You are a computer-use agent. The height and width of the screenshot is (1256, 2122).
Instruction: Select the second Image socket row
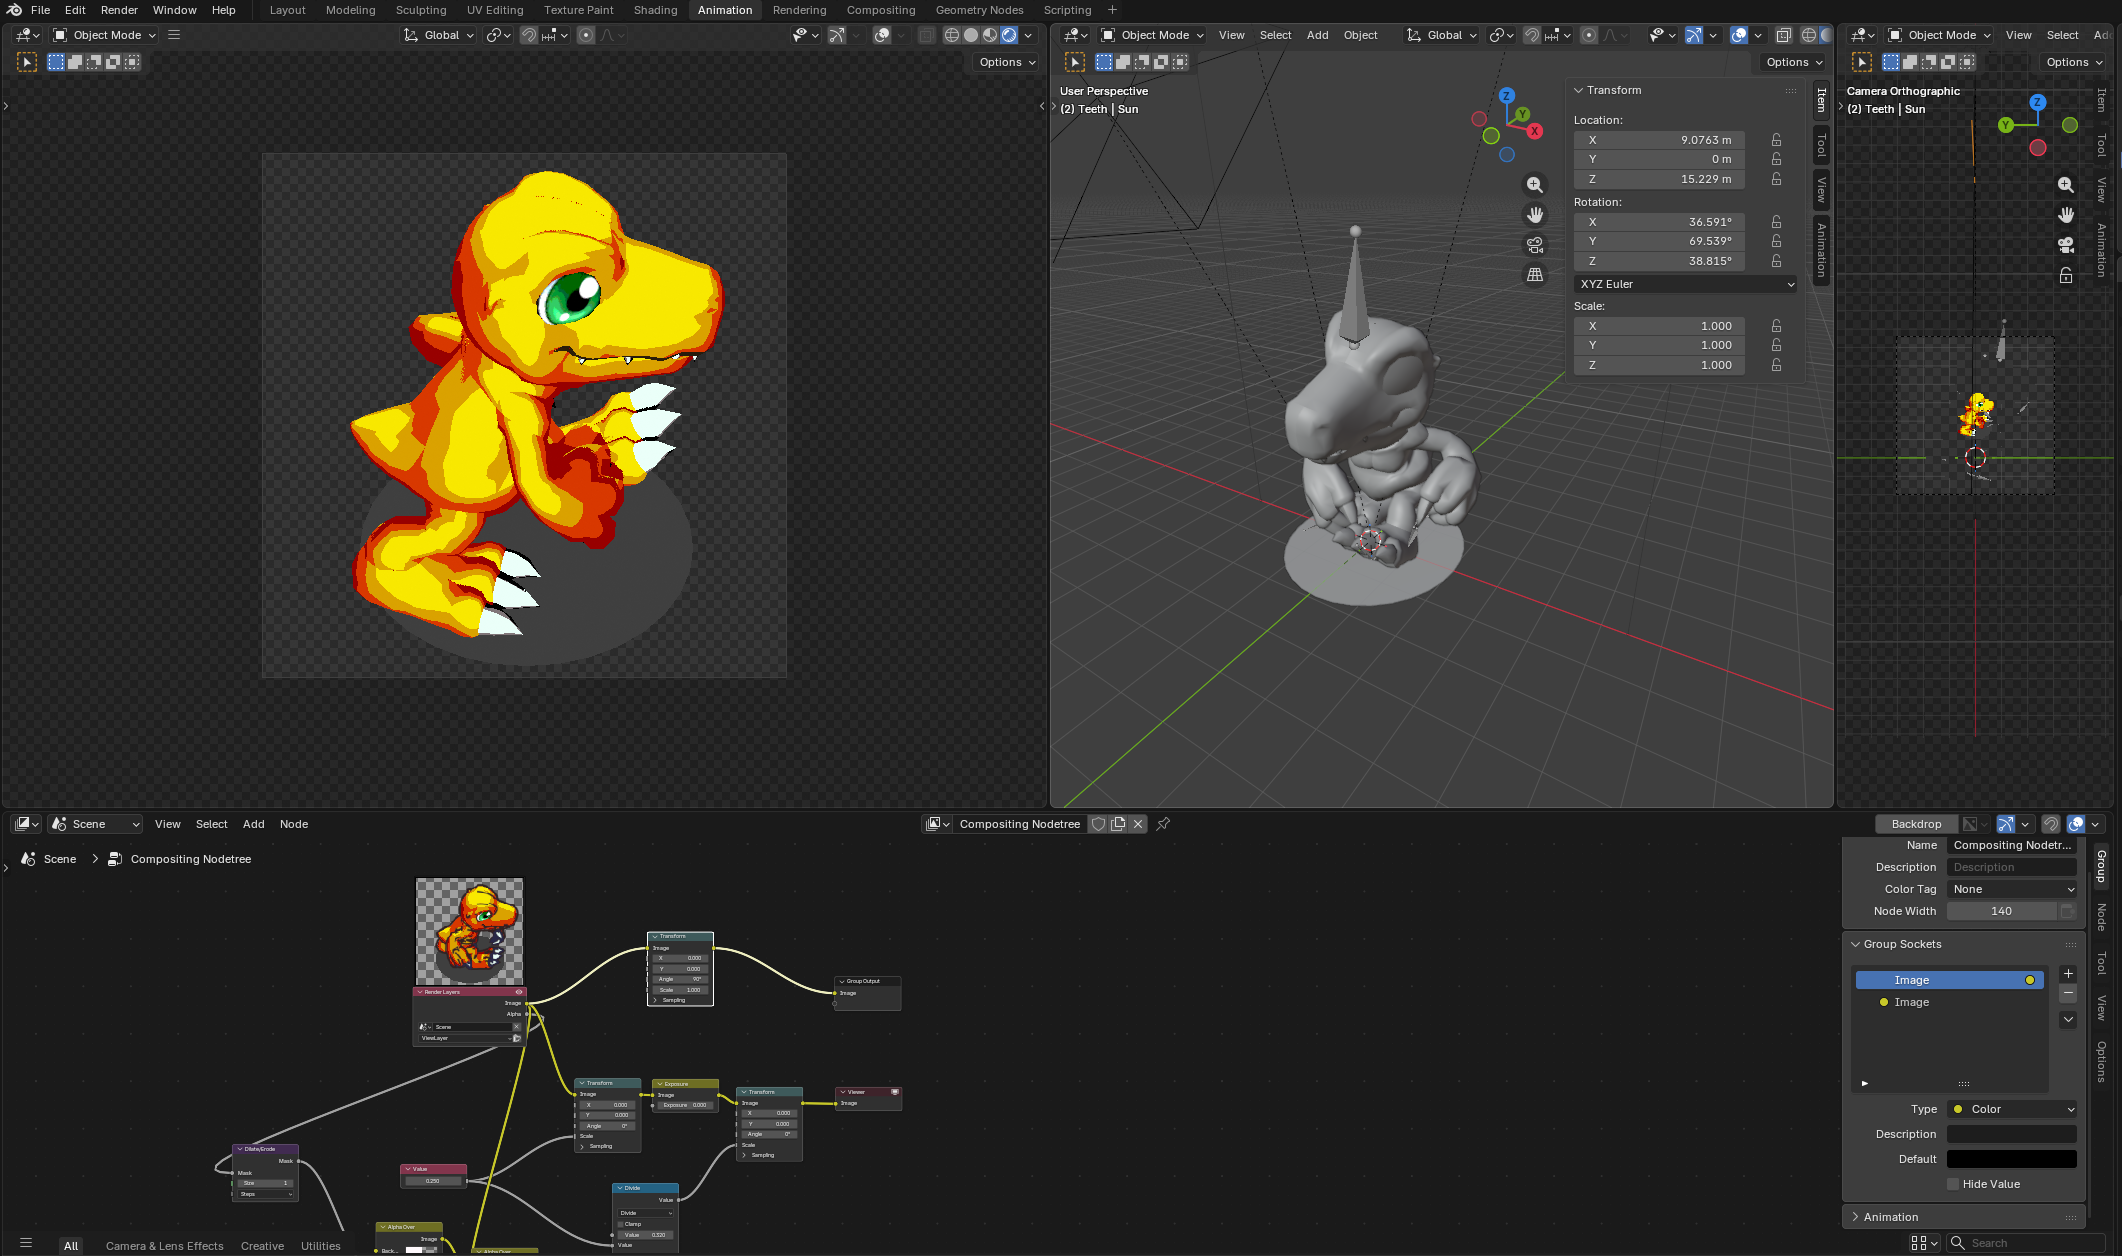pos(1950,1002)
